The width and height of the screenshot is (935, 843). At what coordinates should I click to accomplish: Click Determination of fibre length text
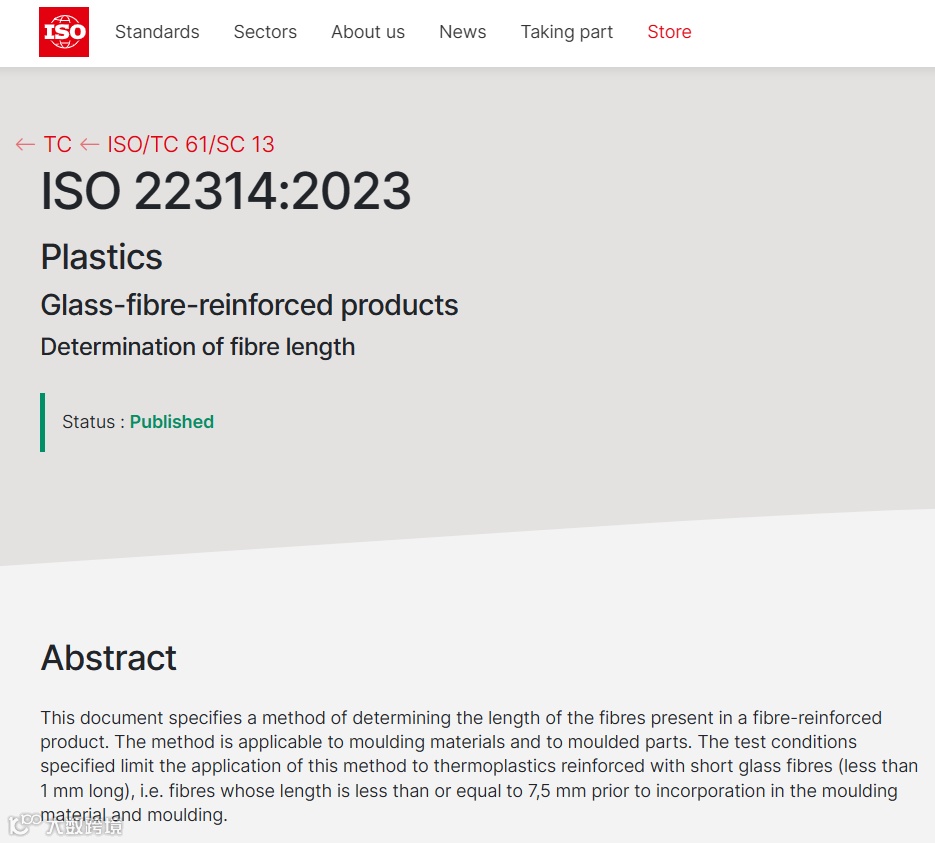[197, 347]
